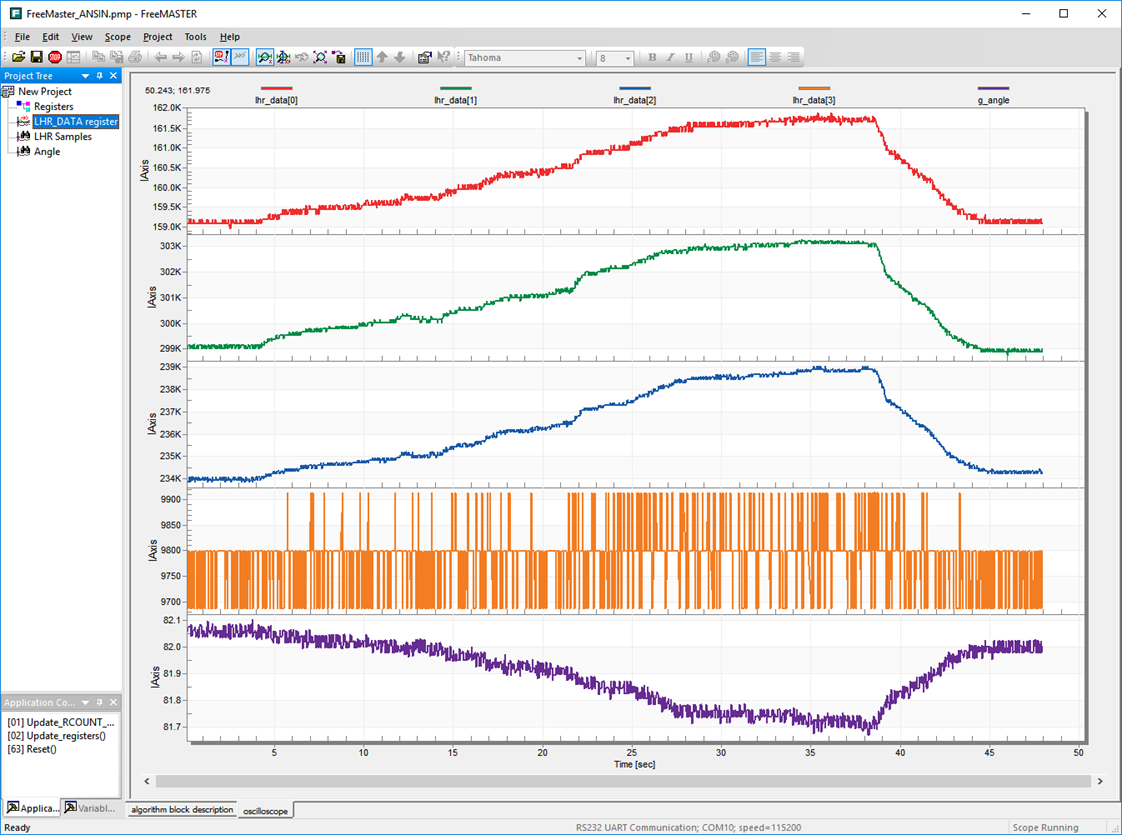The image size is (1122, 835).
Task: Click the Copy toolbar icon
Action: click(x=99, y=57)
